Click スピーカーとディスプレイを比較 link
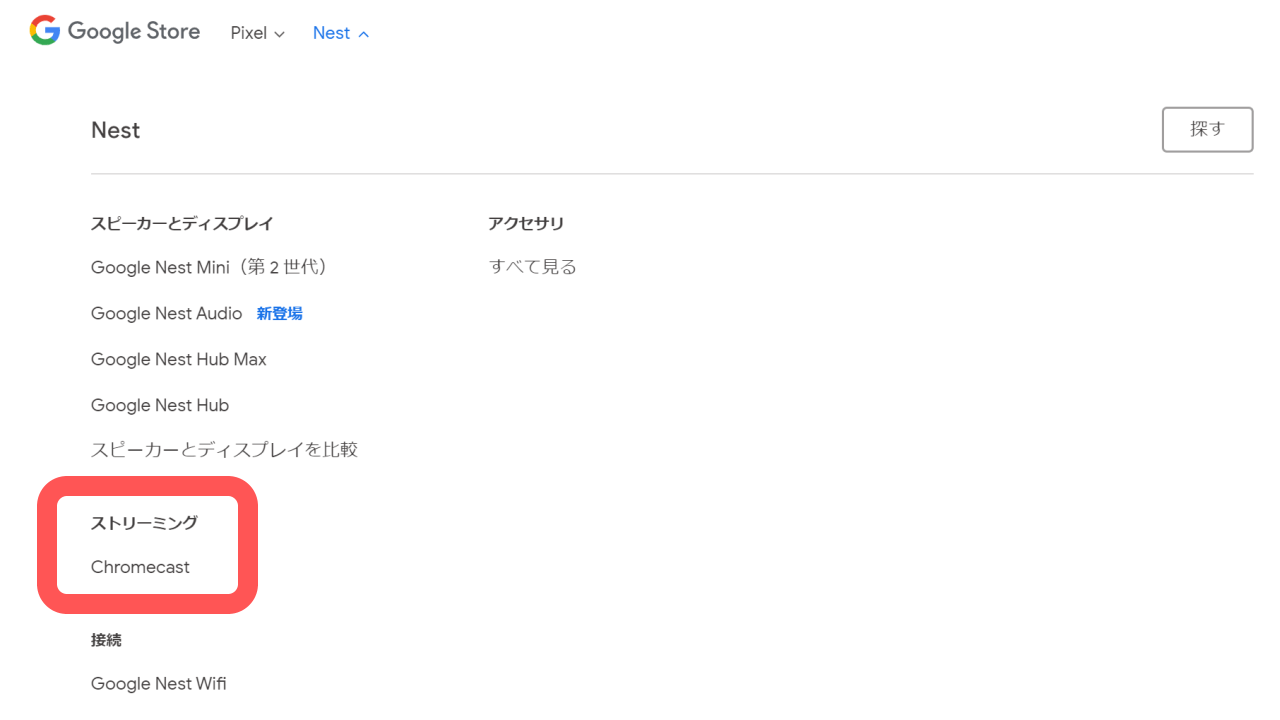1280x720 pixels. tap(224, 450)
